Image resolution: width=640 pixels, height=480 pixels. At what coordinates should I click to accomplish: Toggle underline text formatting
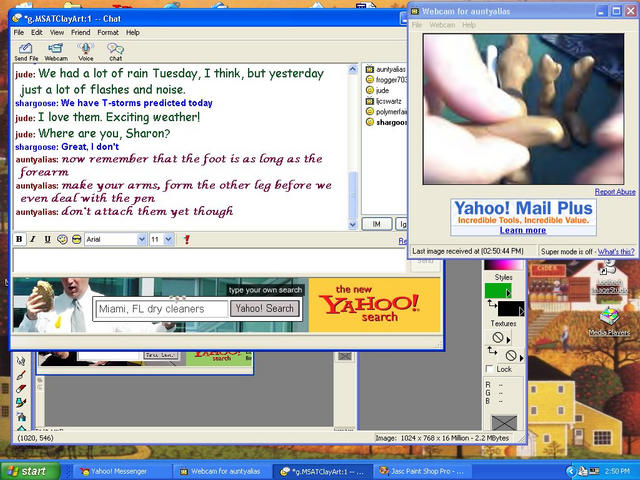(47, 239)
